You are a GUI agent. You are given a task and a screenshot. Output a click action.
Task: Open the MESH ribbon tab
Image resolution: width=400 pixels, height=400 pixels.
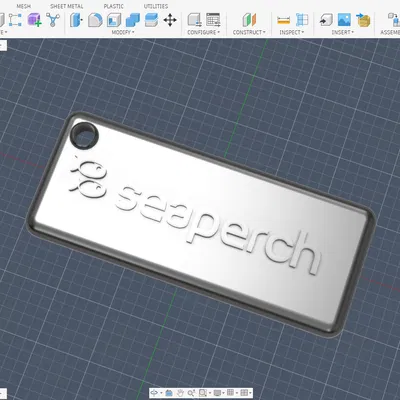point(23,6)
